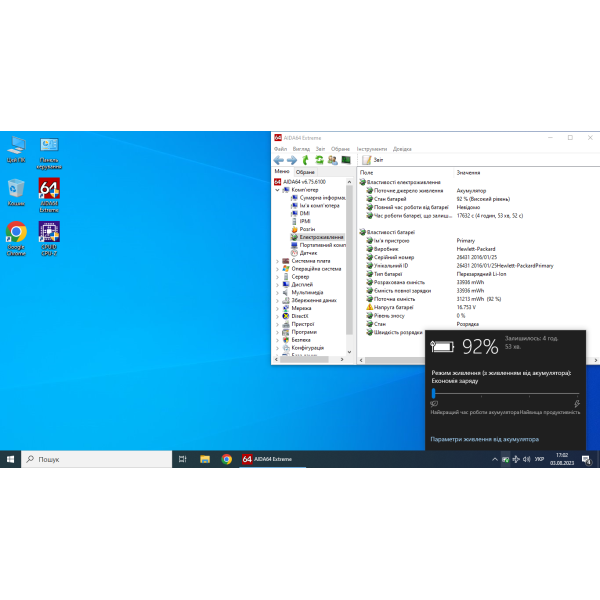Collapse the Комп'ютер tree node

277,190
